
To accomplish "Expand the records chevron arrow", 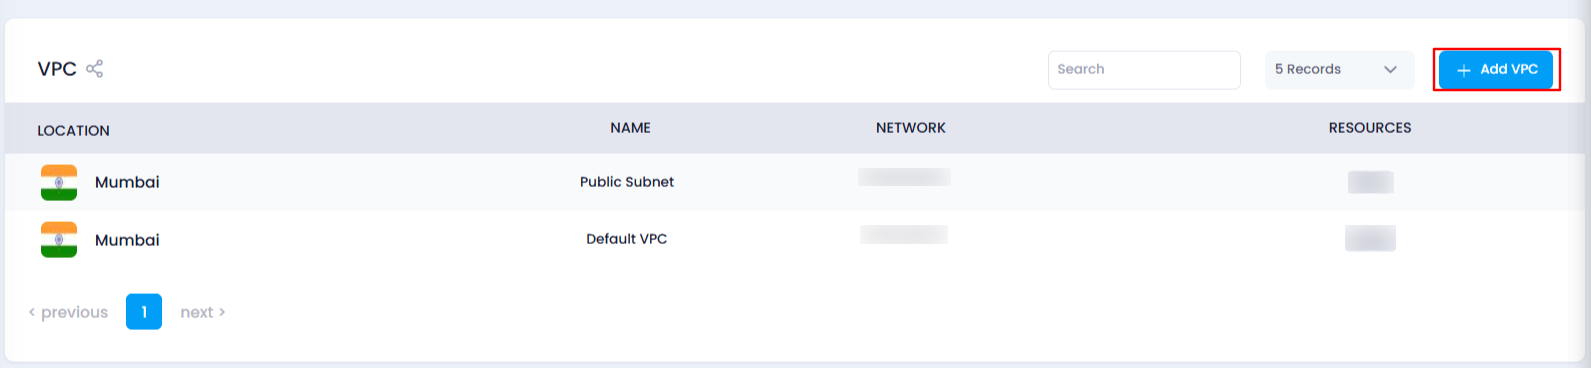I will (x=1390, y=70).
